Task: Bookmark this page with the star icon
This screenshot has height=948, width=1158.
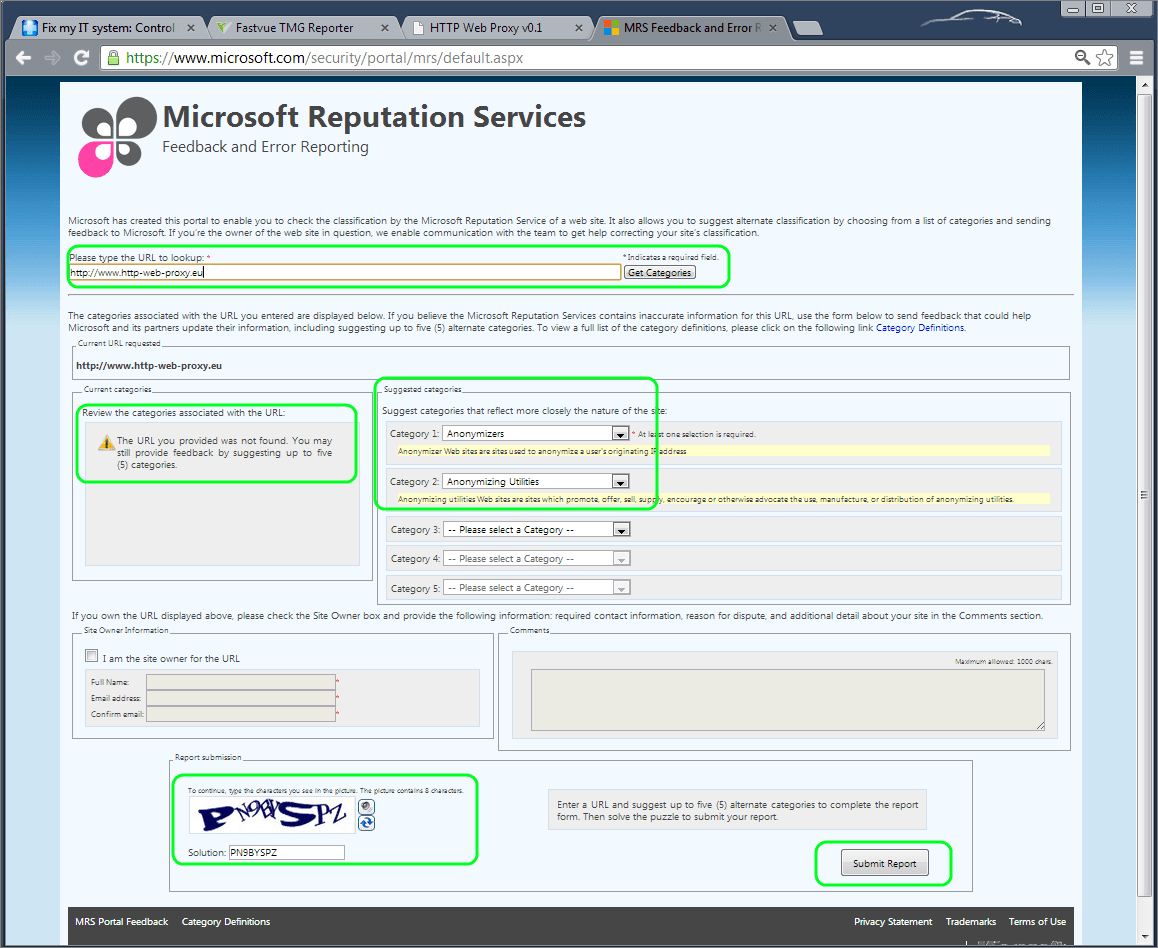Action: click(x=1105, y=58)
